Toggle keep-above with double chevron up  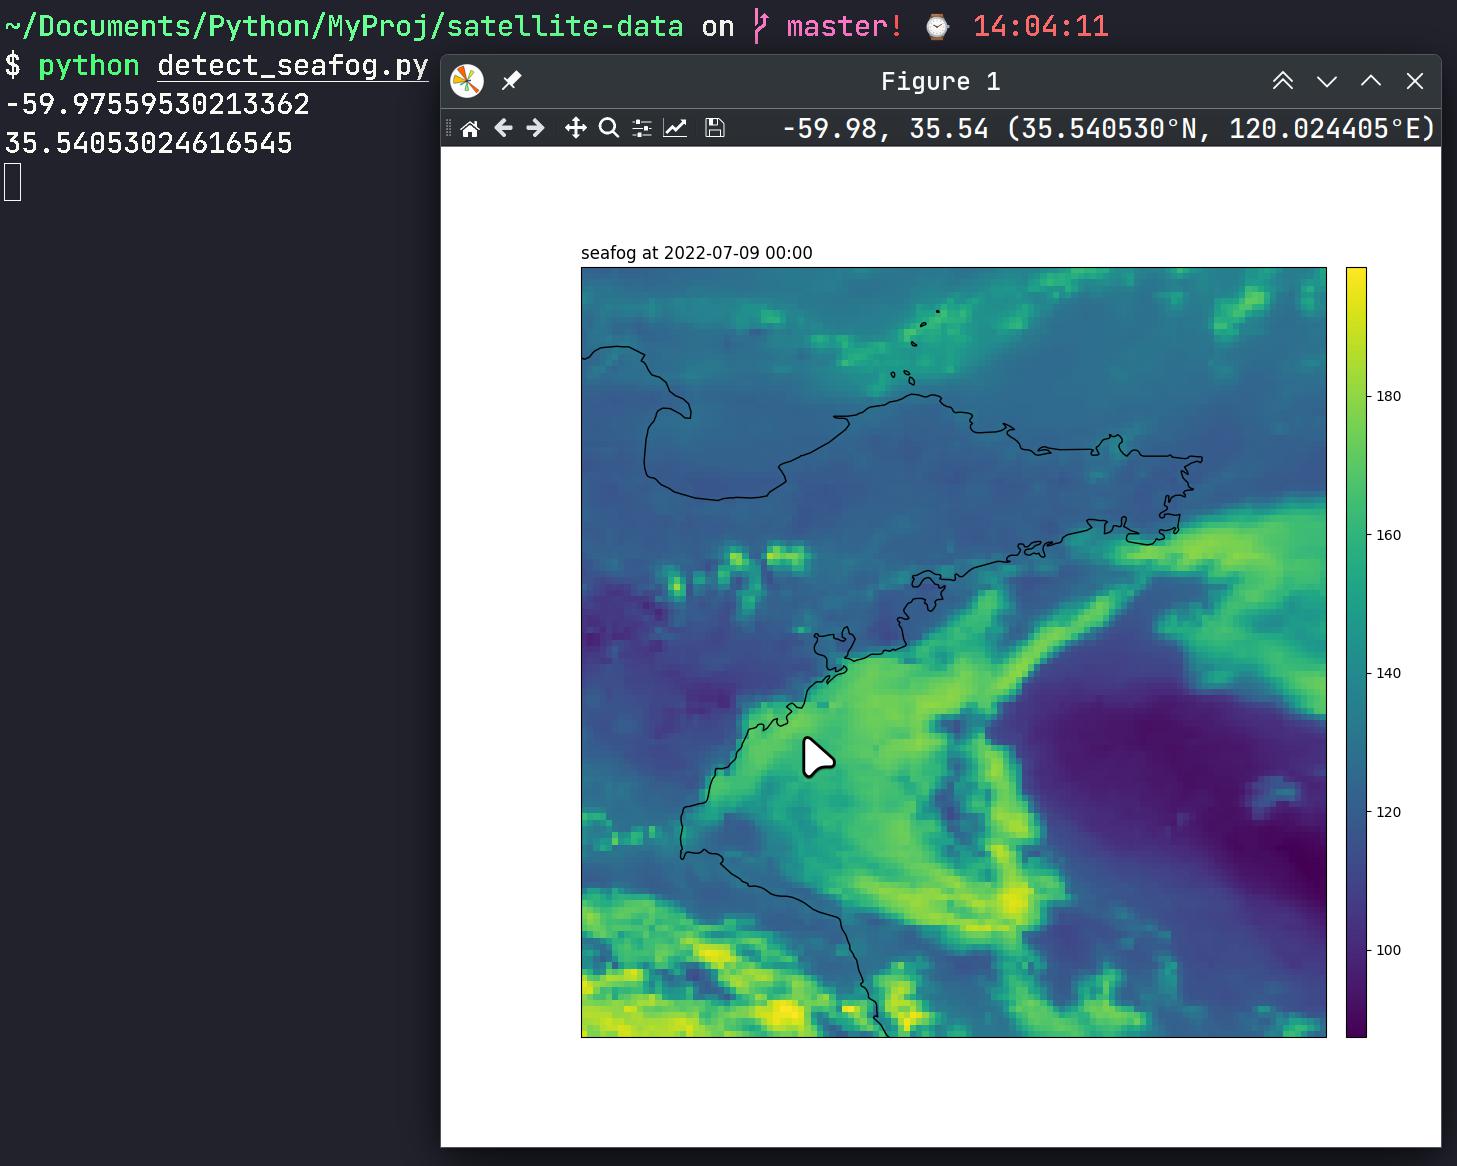(1282, 81)
